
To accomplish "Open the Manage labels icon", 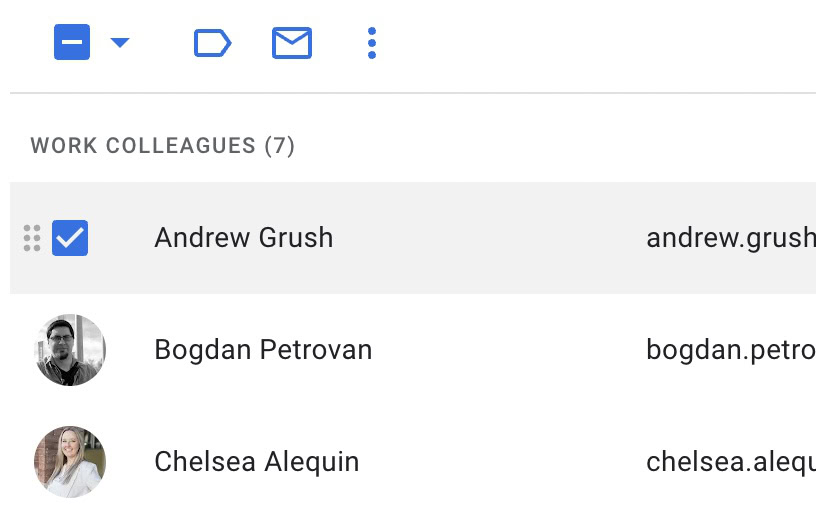I will pos(212,43).
